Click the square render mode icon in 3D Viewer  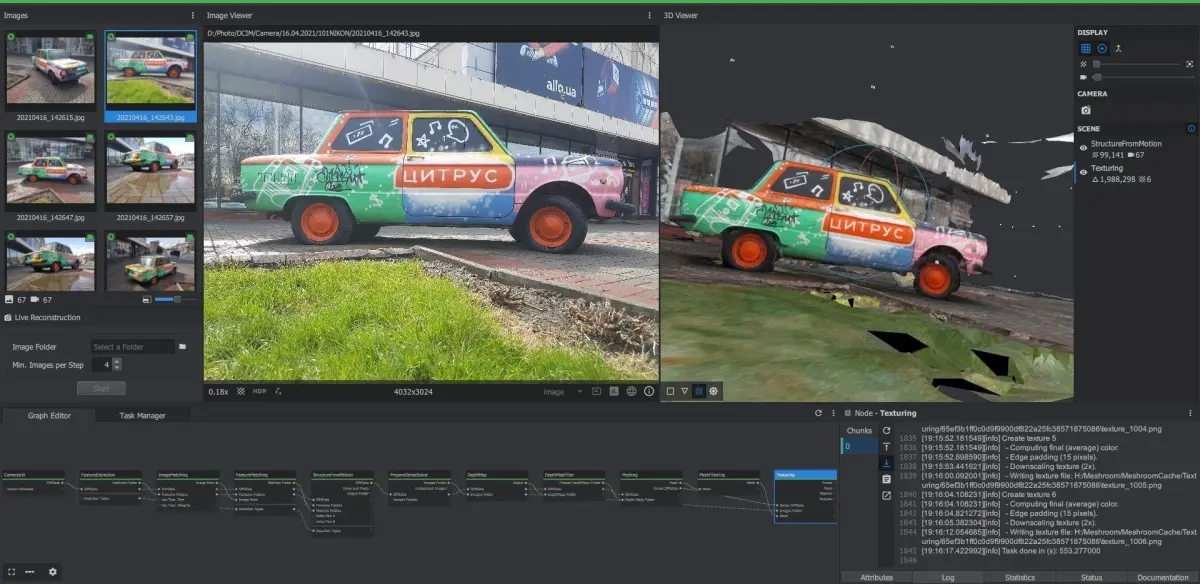pyautogui.click(x=670, y=391)
